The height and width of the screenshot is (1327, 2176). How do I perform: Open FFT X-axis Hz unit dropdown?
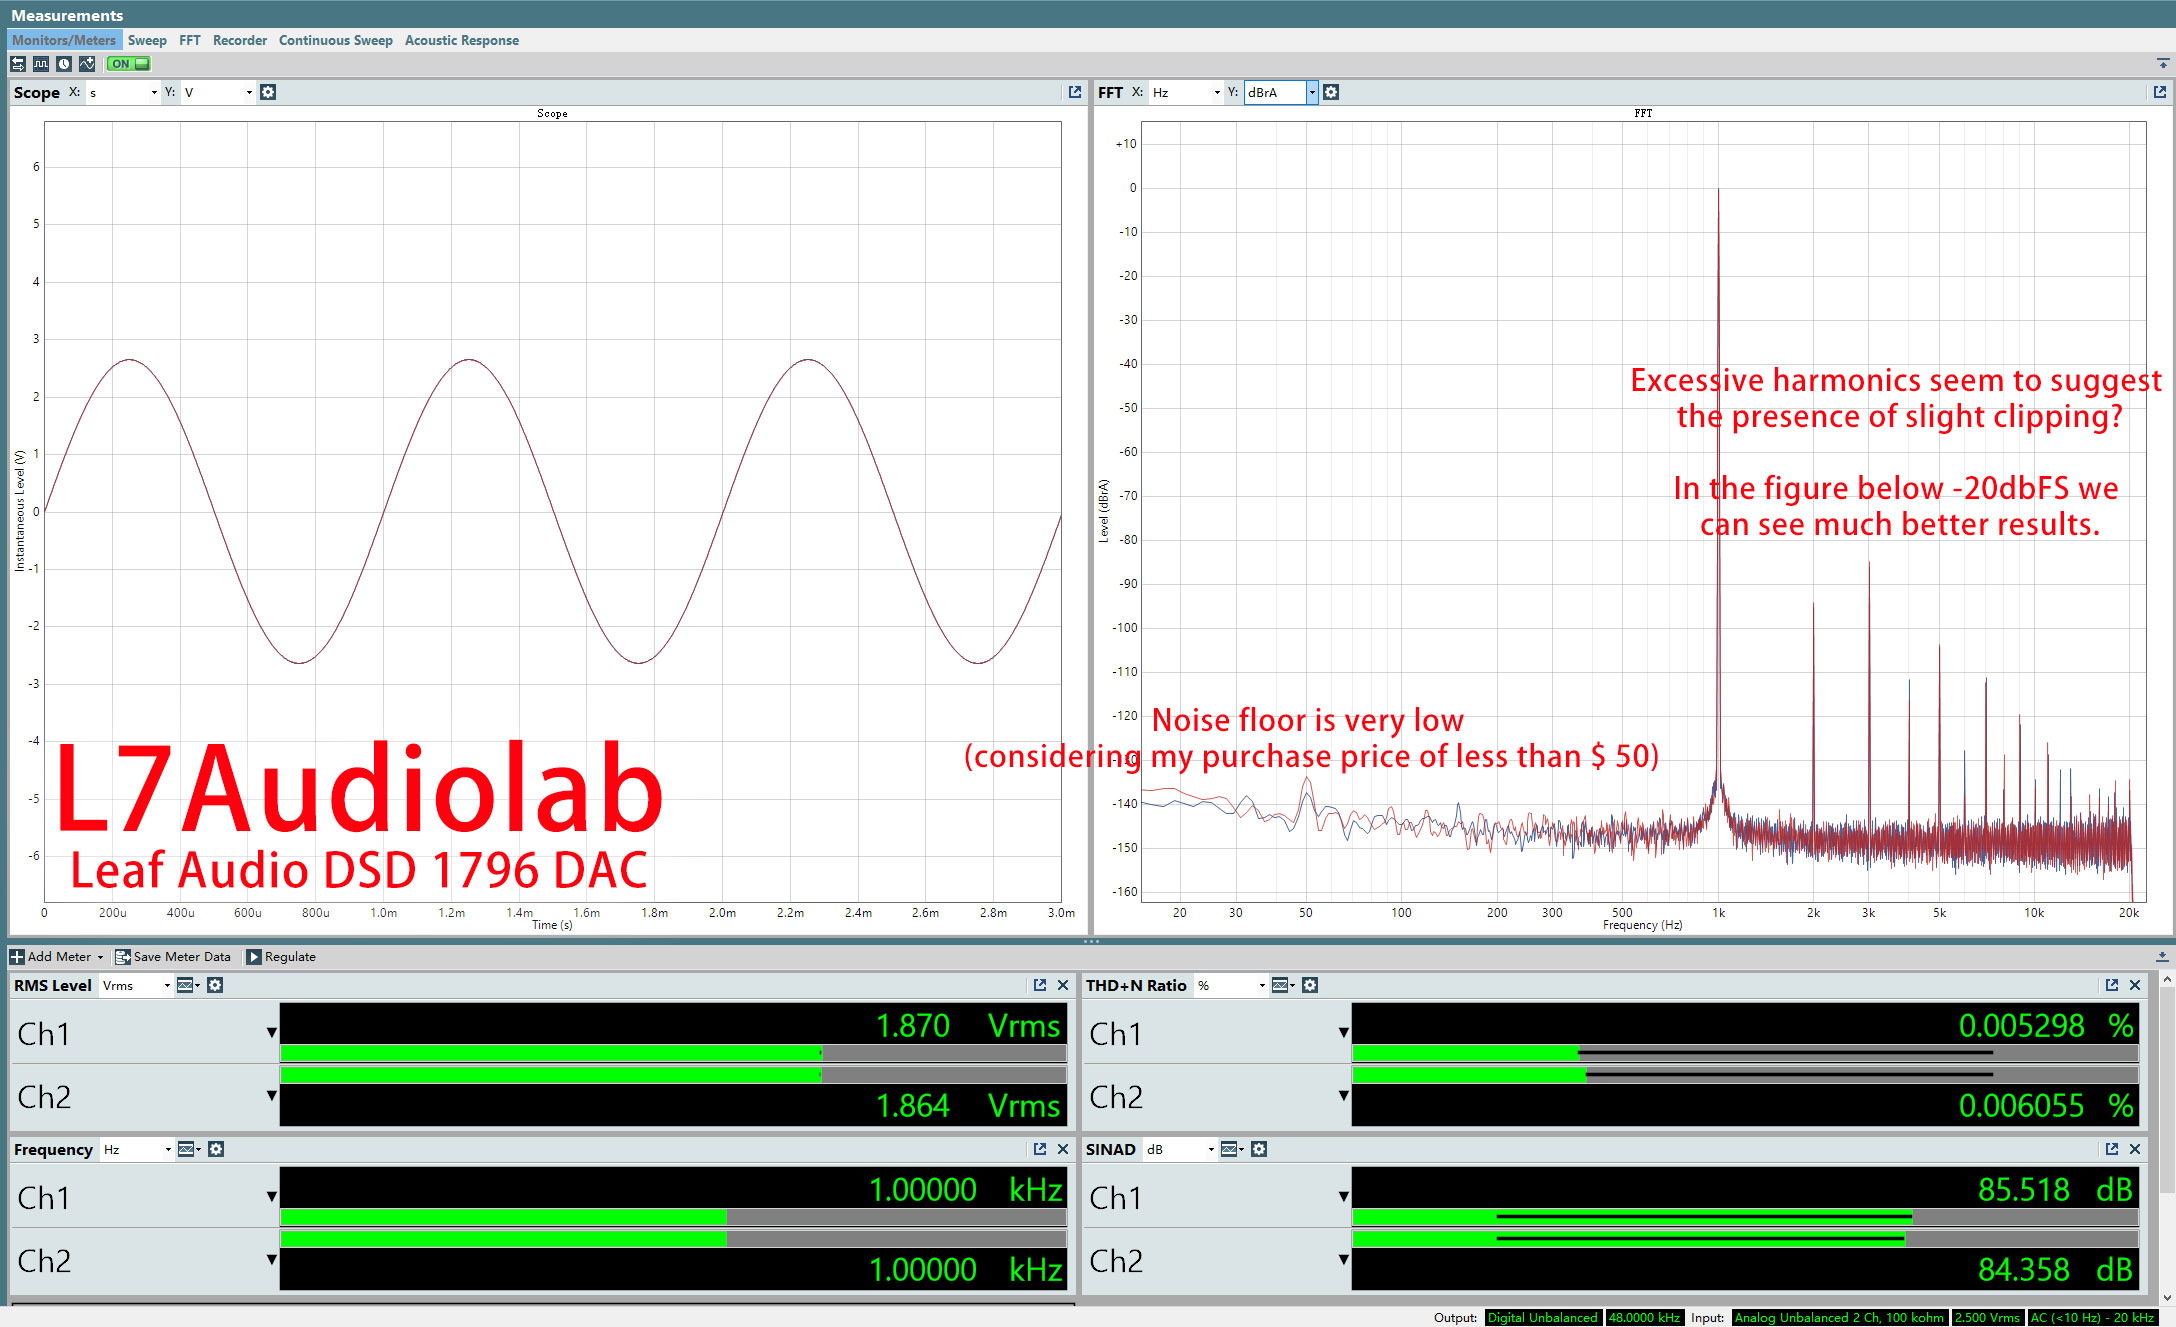pyautogui.click(x=1187, y=92)
